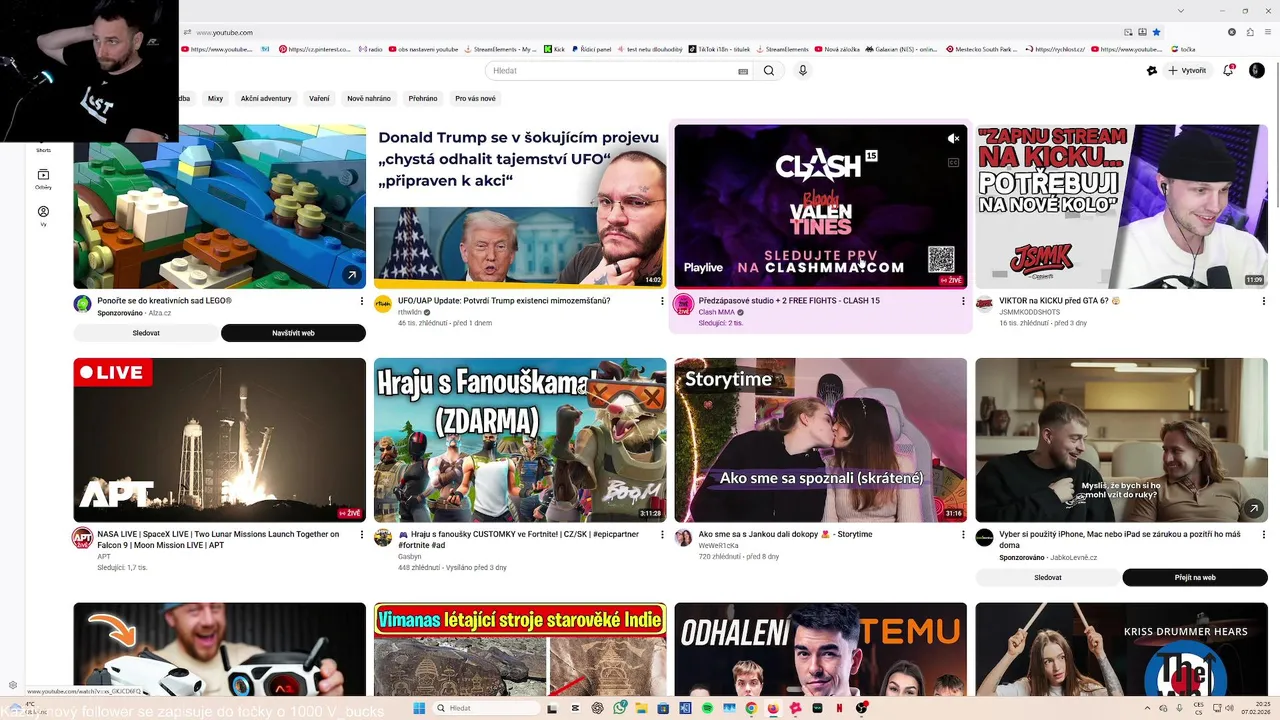Open YouTube notifications bell
This screenshot has height=720, width=1280.
pos(1228,71)
